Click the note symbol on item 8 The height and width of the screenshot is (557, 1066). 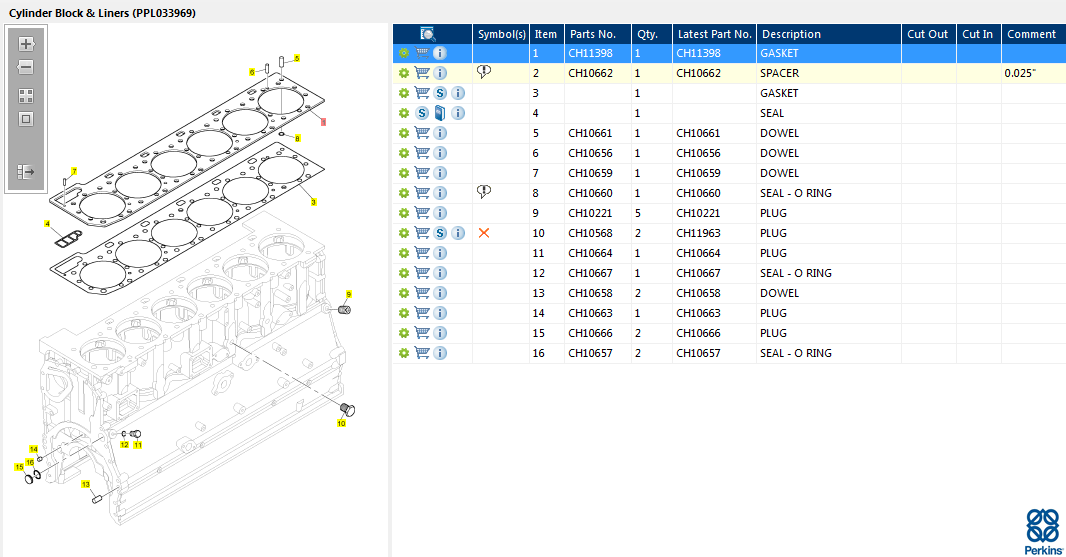(x=484, y=192)
